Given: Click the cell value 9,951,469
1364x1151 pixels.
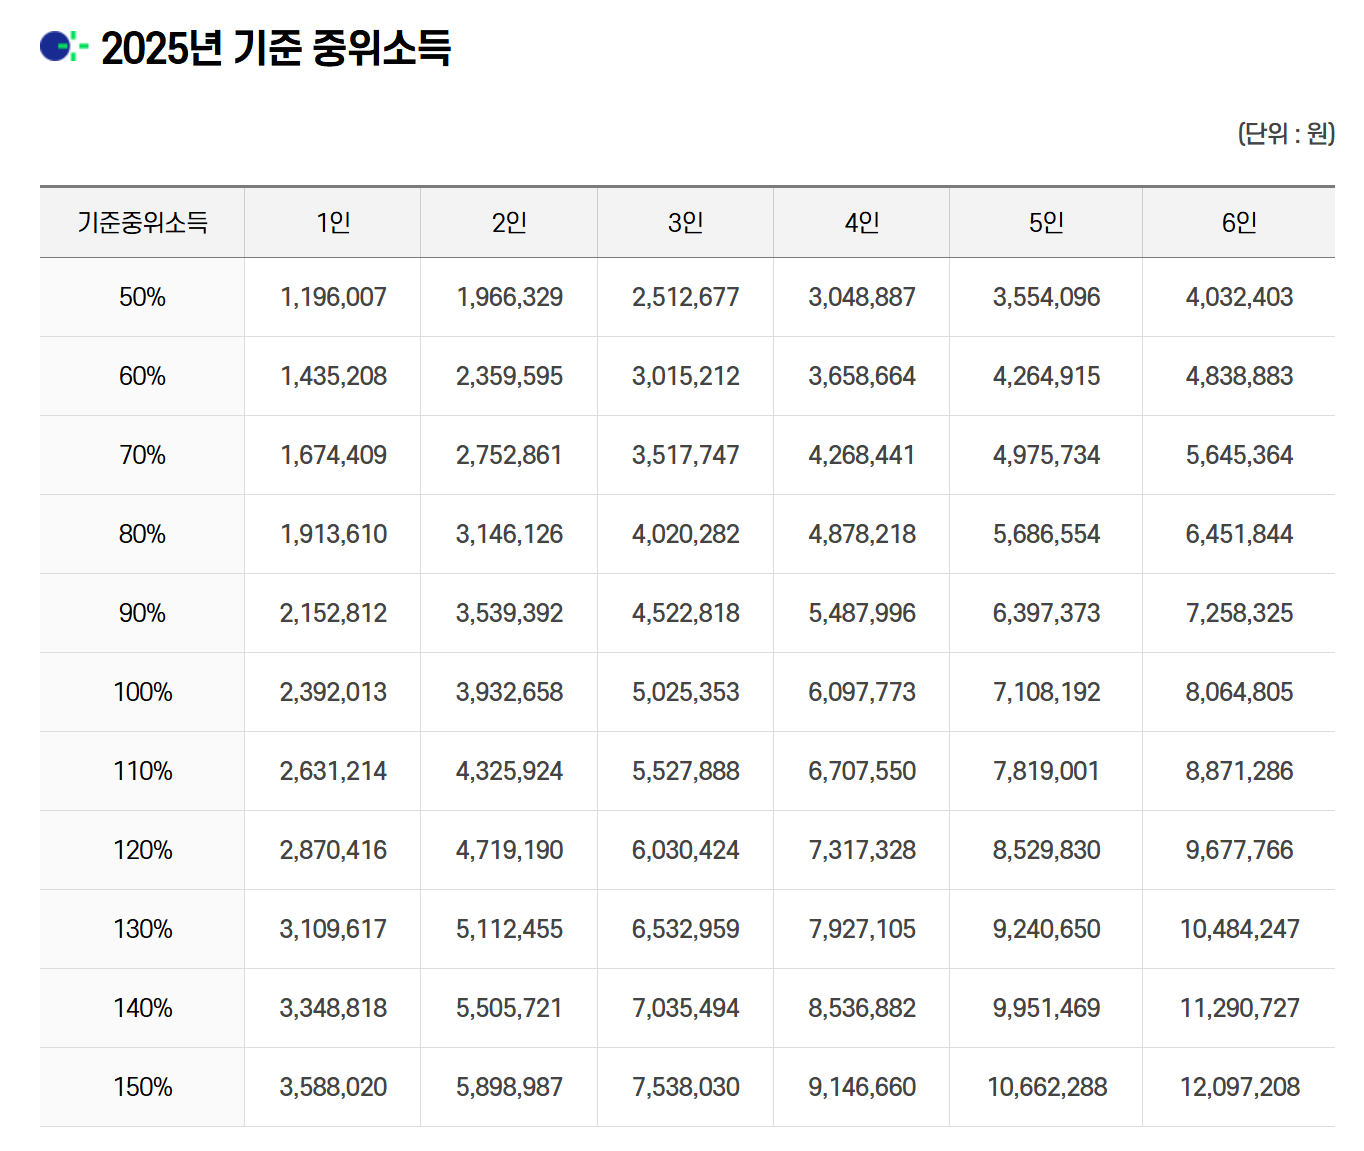Looking at the screenshot, I should (x=1046, y=1008).
